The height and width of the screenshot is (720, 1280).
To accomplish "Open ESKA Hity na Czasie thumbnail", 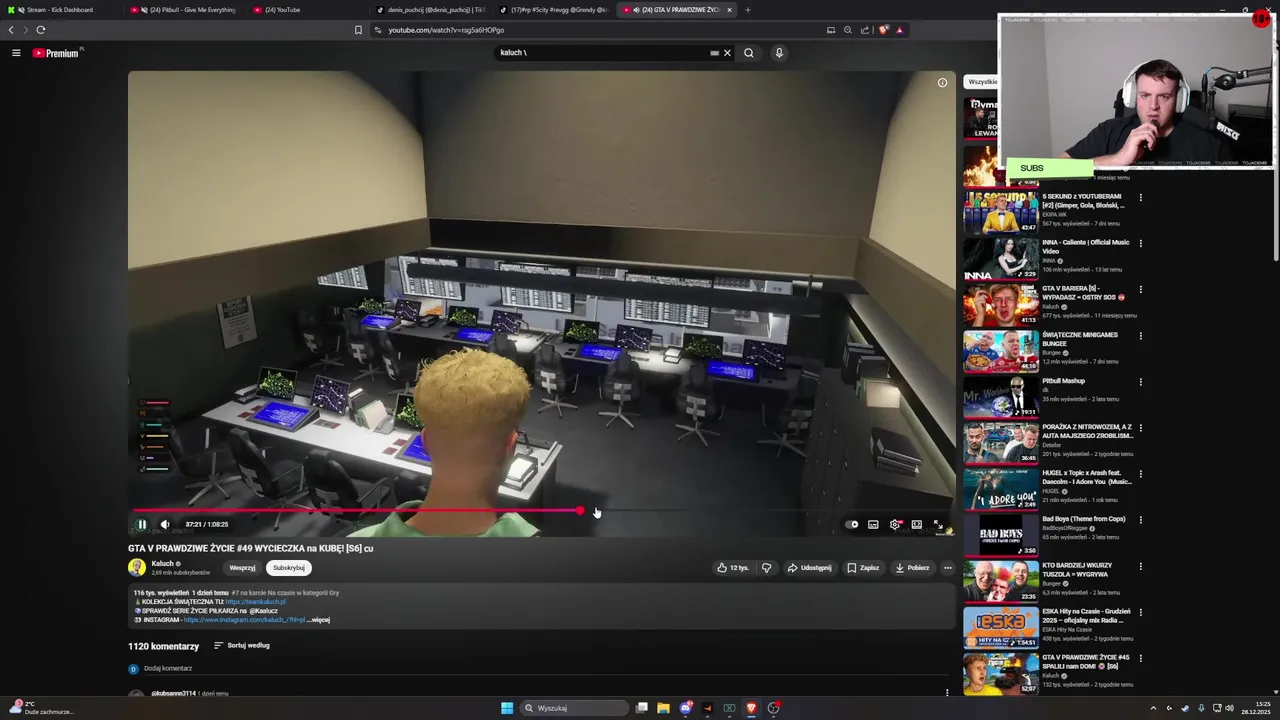I will point(1001,628).
